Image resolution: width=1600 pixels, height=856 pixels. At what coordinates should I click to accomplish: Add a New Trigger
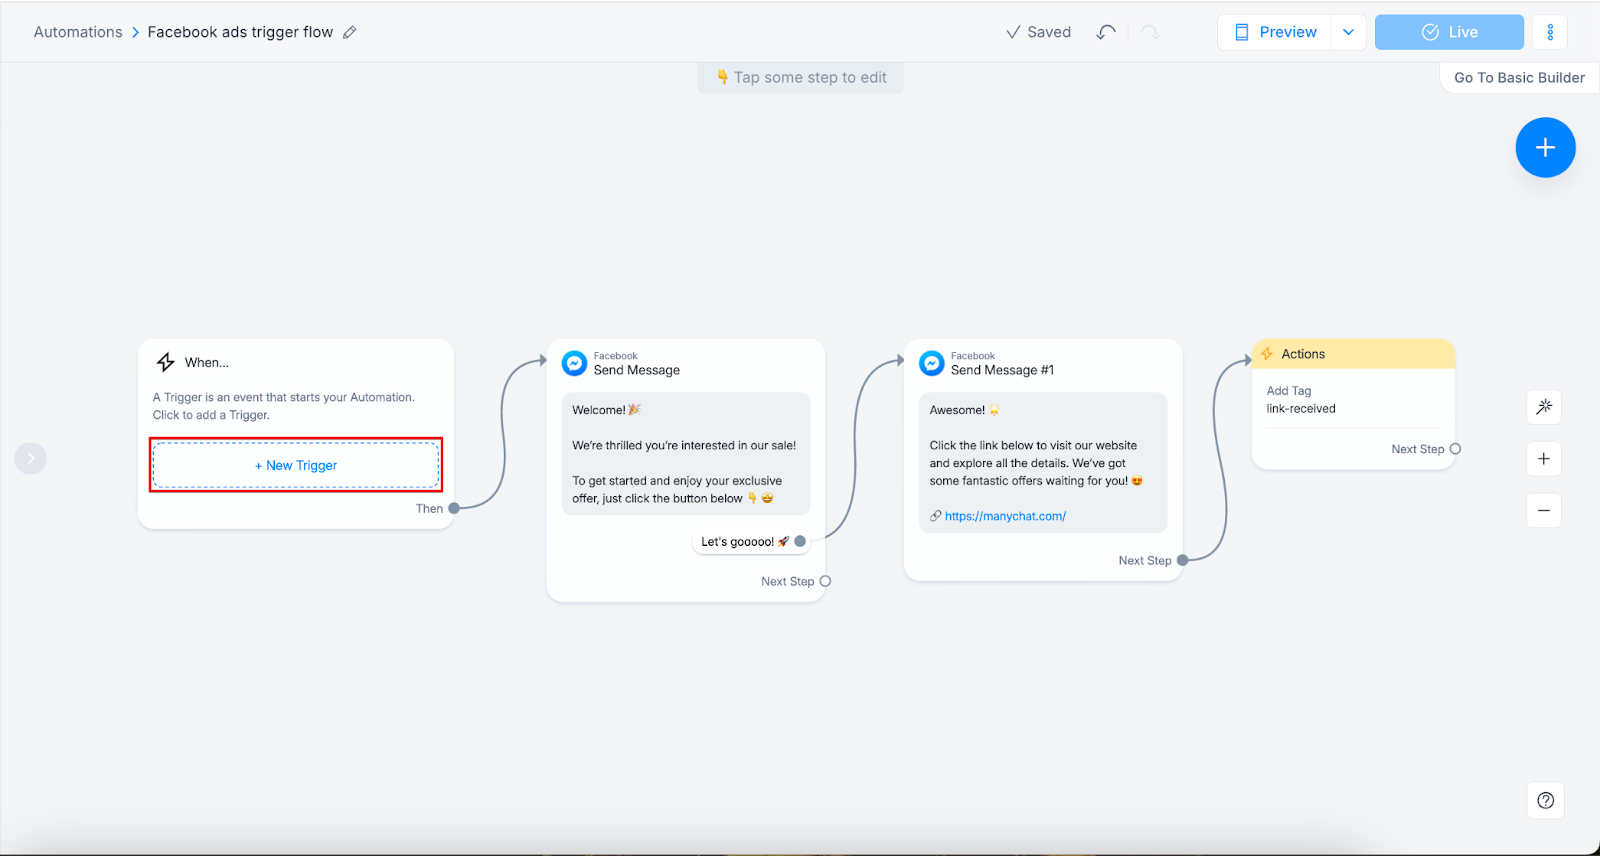tap(296, 465)
